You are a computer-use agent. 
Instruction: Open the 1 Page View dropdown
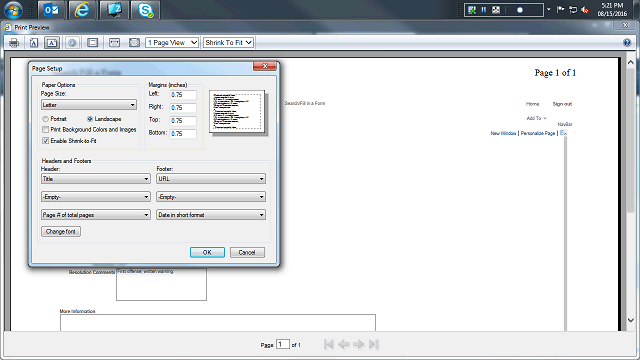pyautogui.click(x=172, y=42)
